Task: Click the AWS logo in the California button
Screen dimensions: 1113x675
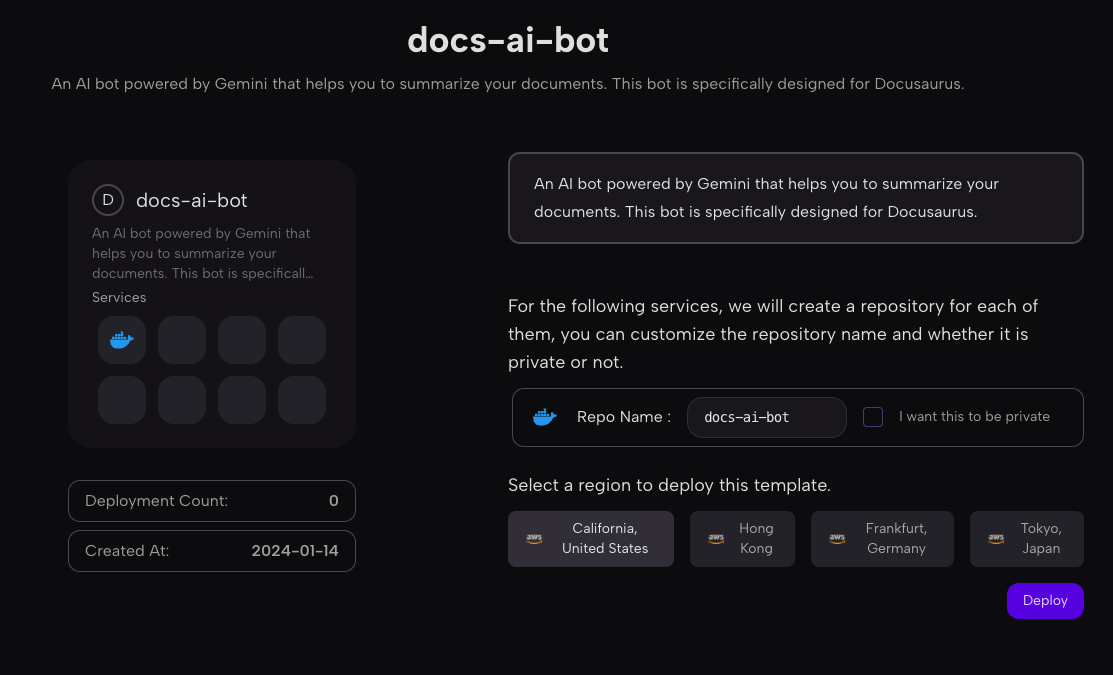Action: [534, 539]
